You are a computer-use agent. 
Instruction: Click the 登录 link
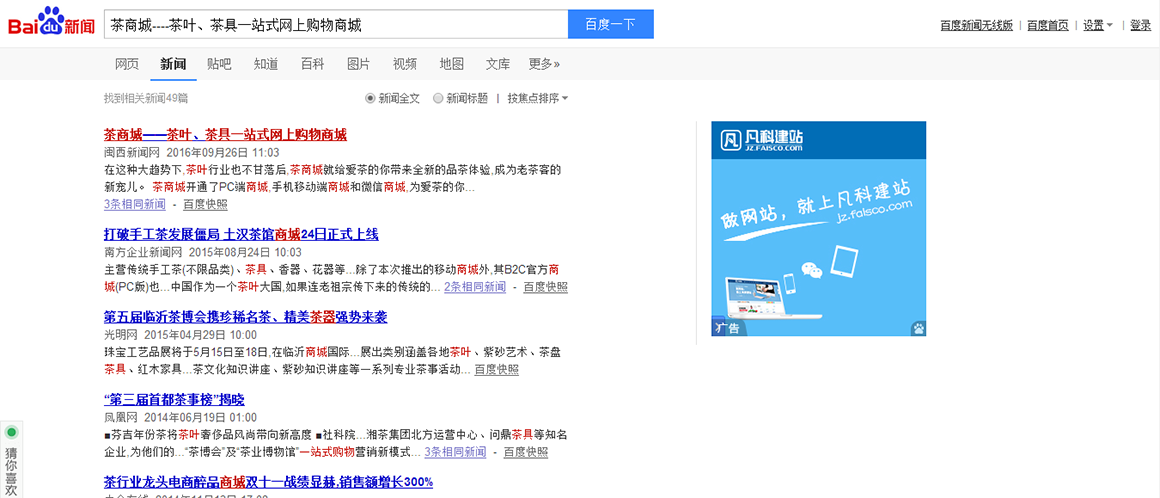[x=1140, y=25]
